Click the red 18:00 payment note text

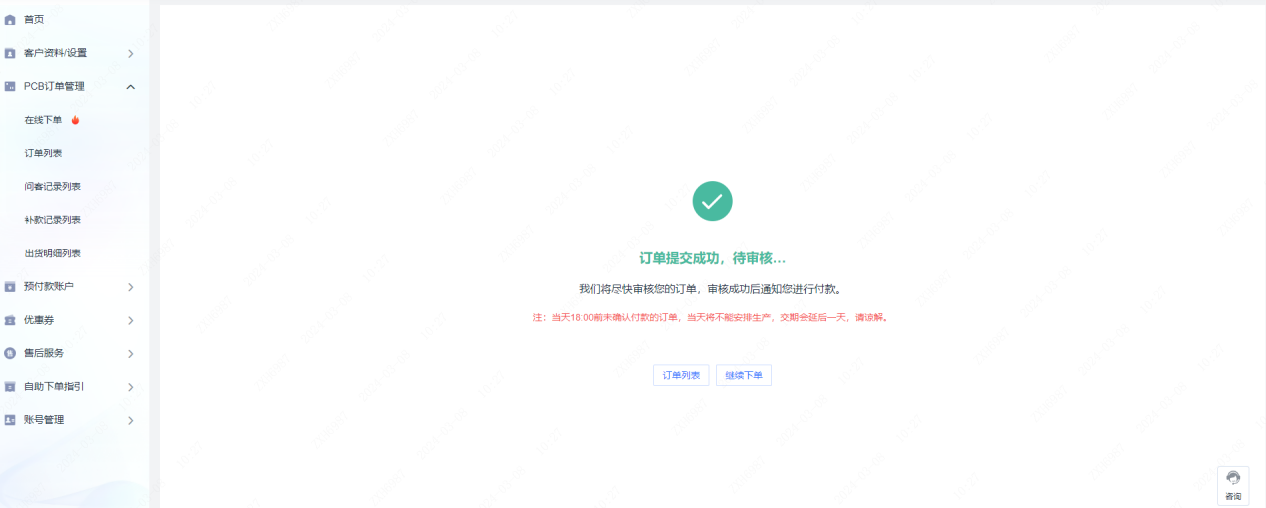point(712,317)
